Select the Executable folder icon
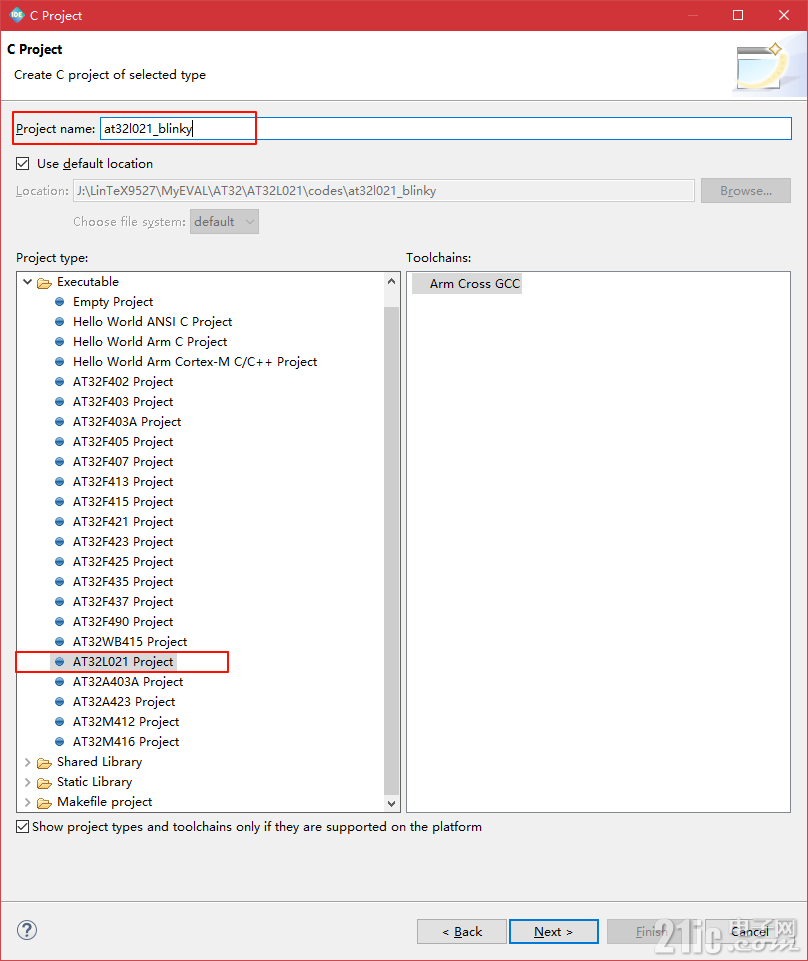 click(x=44, y=283)
